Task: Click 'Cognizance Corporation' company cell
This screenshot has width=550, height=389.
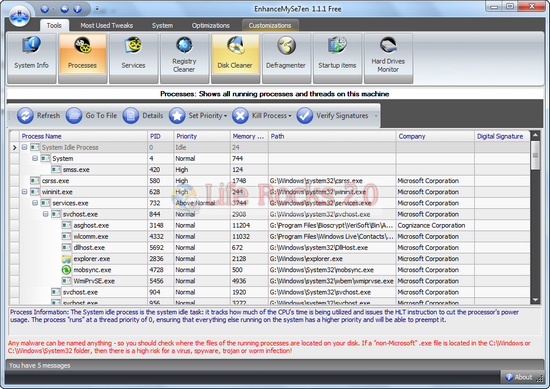Action: [435, 225]
